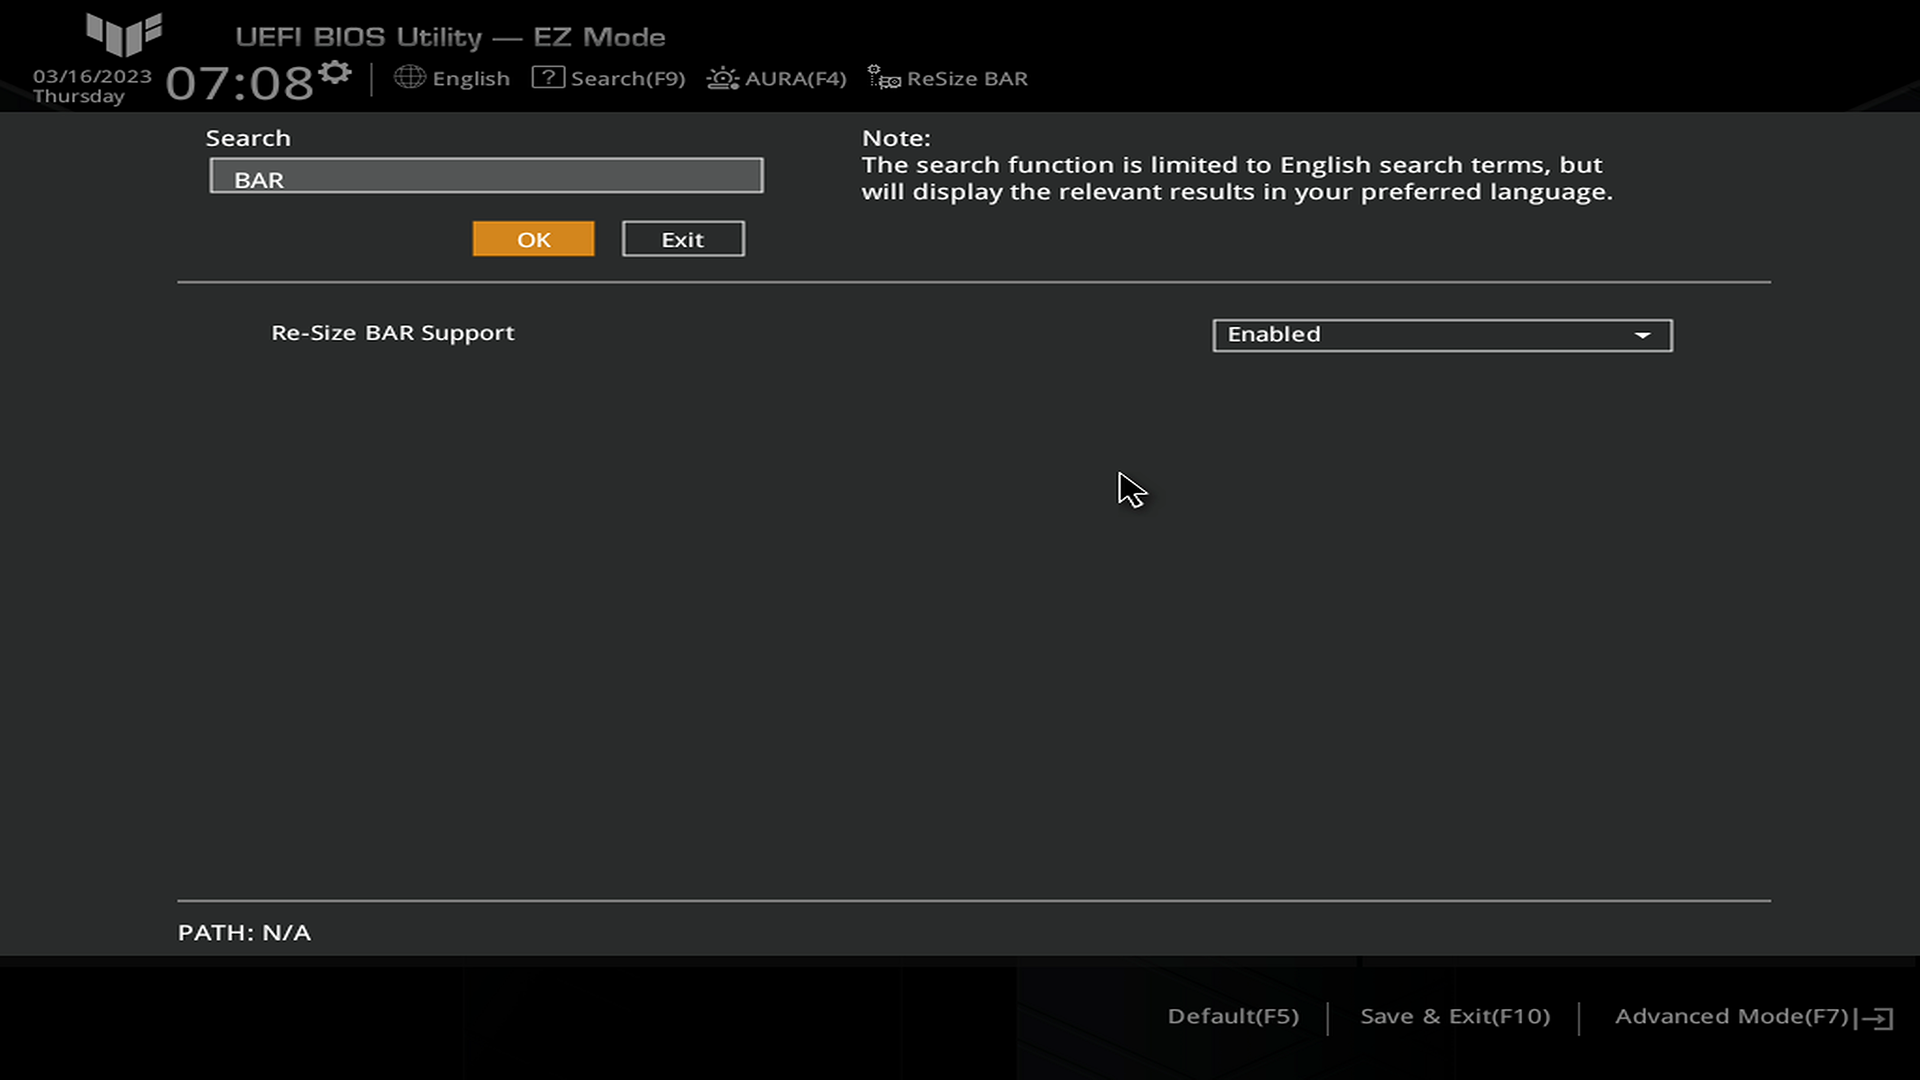This screenshot has height=1080, width=1920.
Task: Click Save & Exit(F10)
Action: tap(1454, 1016)
